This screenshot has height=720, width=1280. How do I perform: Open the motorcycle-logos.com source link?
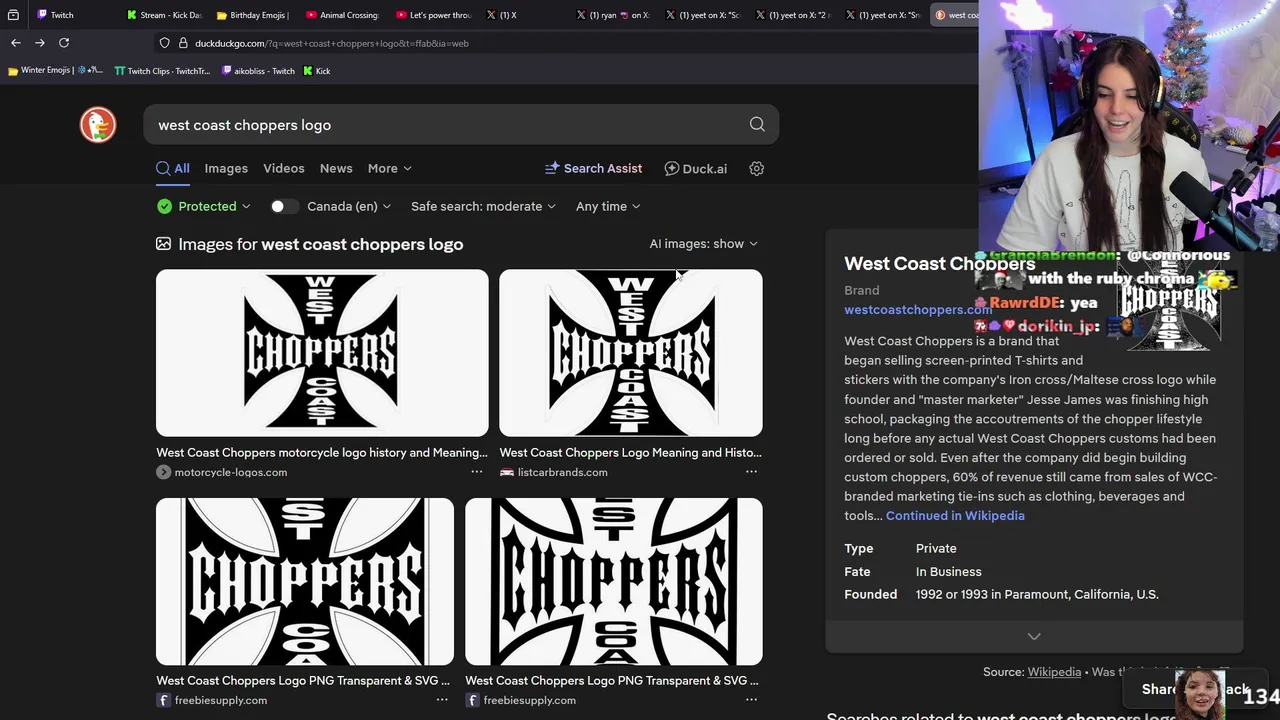coord(231,472)
